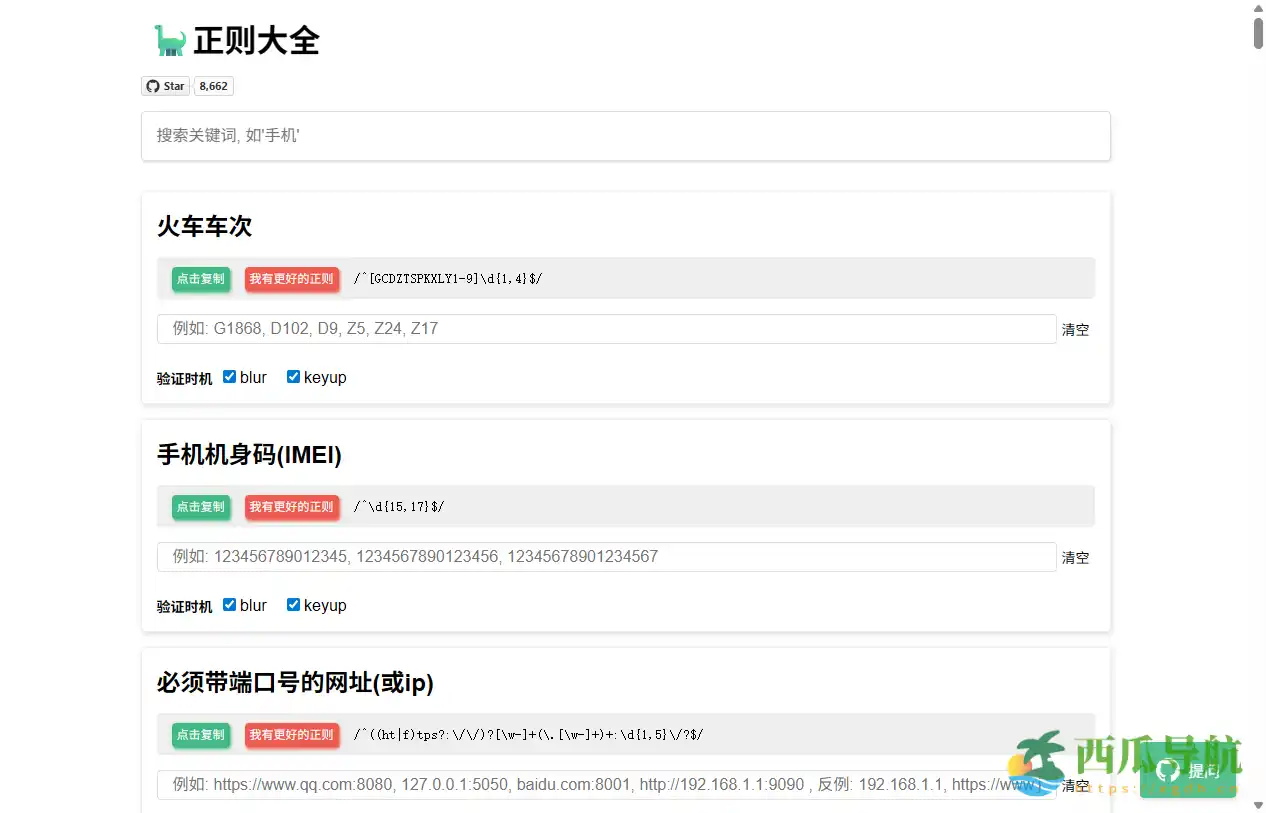Toggle keyup for 手机机身码(IMEI)
The height and width of the screenshot is (813, 1266).
292,604
